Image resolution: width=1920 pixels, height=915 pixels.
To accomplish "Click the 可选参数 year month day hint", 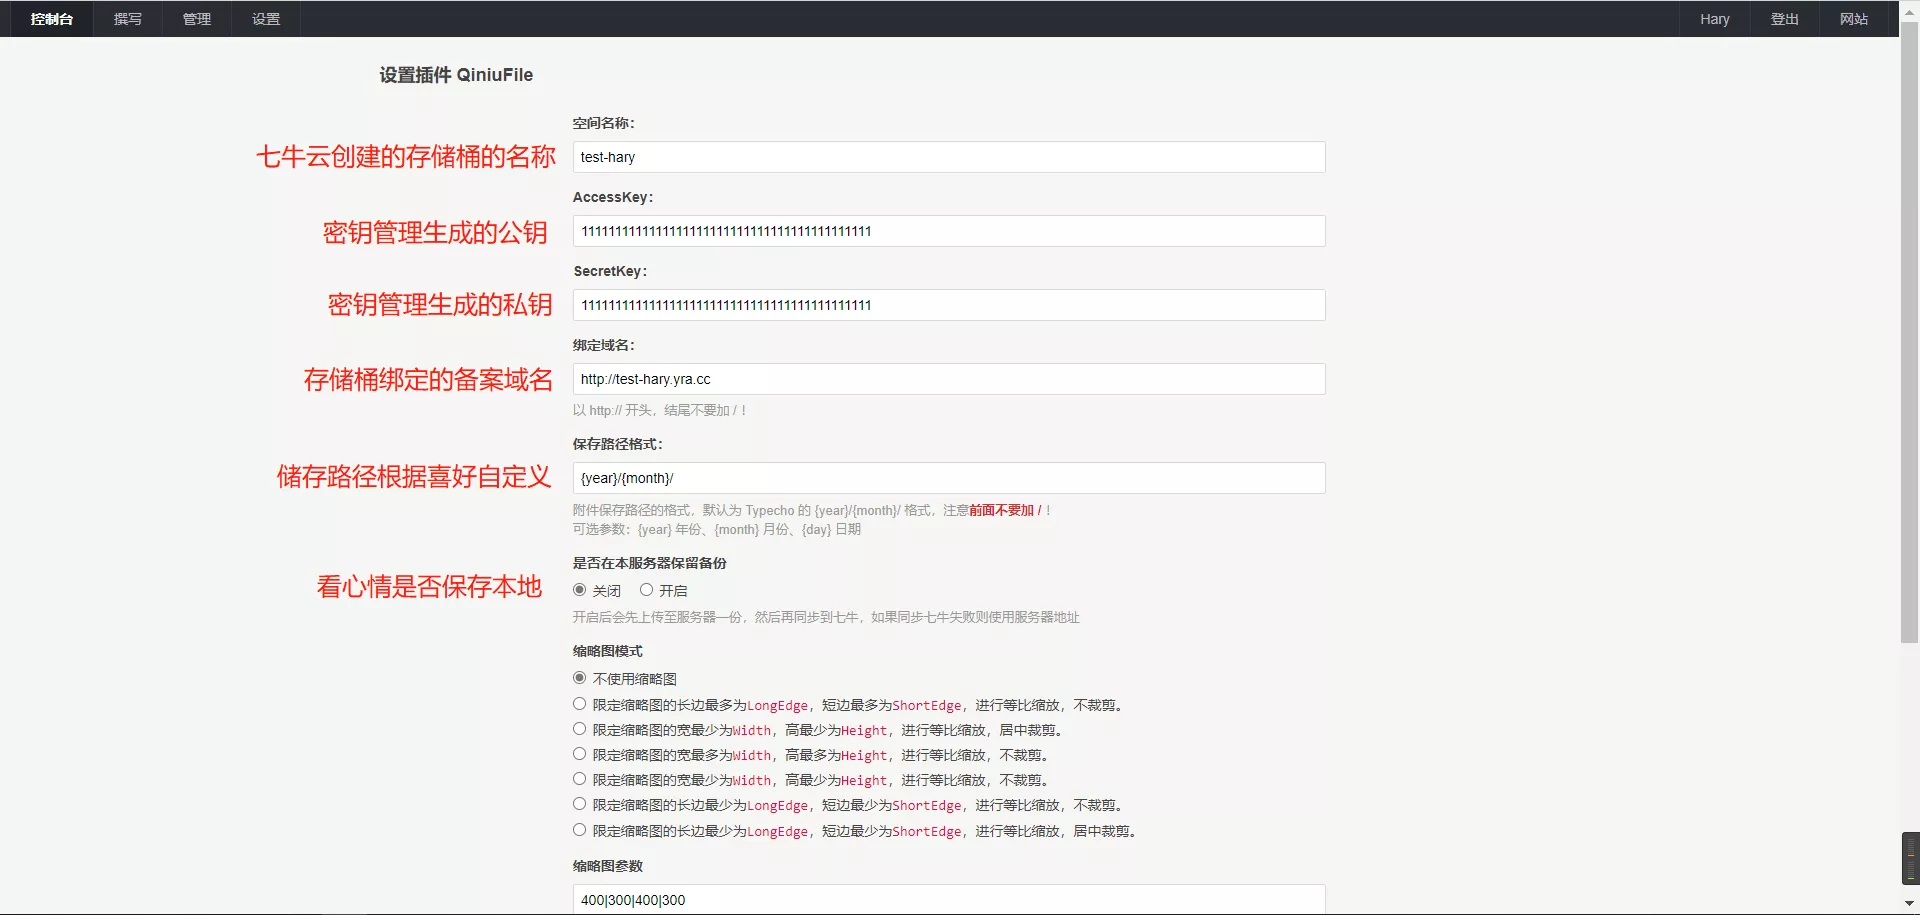I will (x=717, y=530).
